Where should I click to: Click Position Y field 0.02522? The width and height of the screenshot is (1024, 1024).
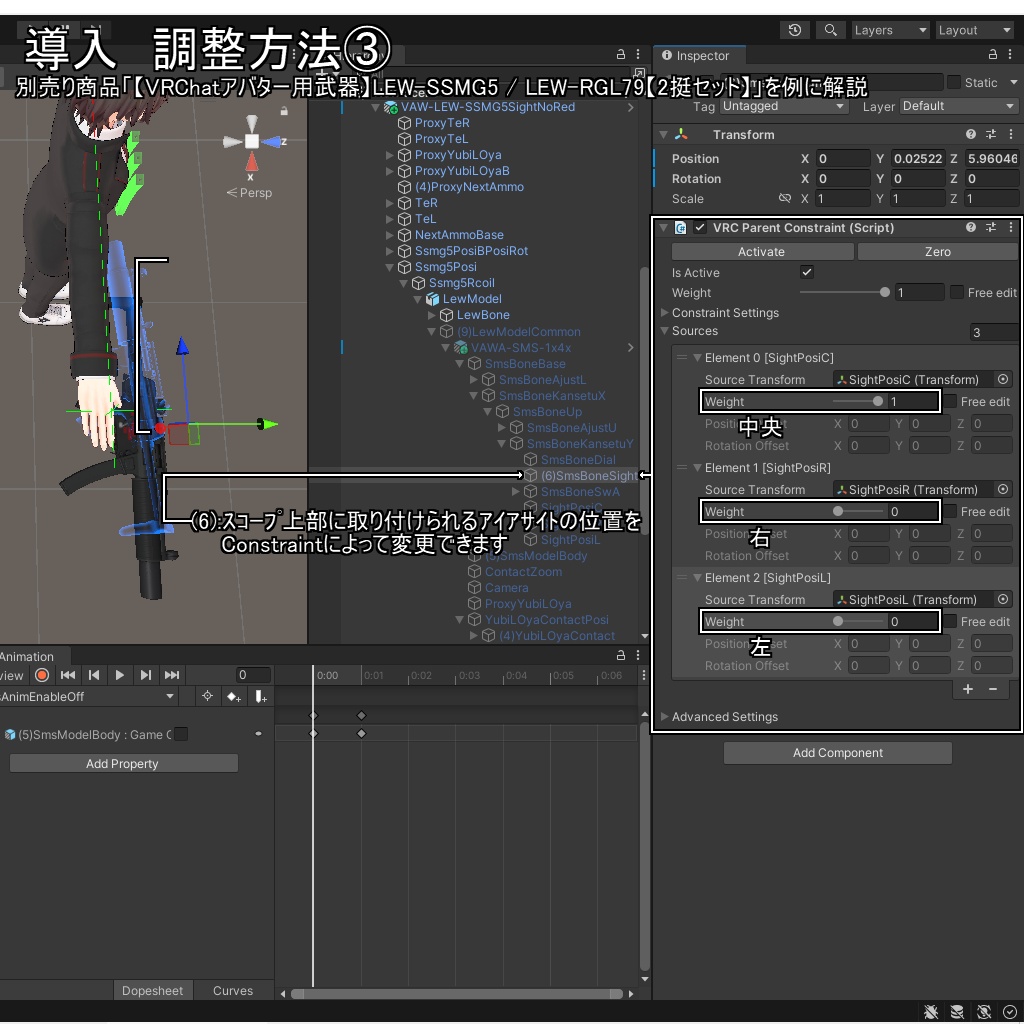pos(917,159)
